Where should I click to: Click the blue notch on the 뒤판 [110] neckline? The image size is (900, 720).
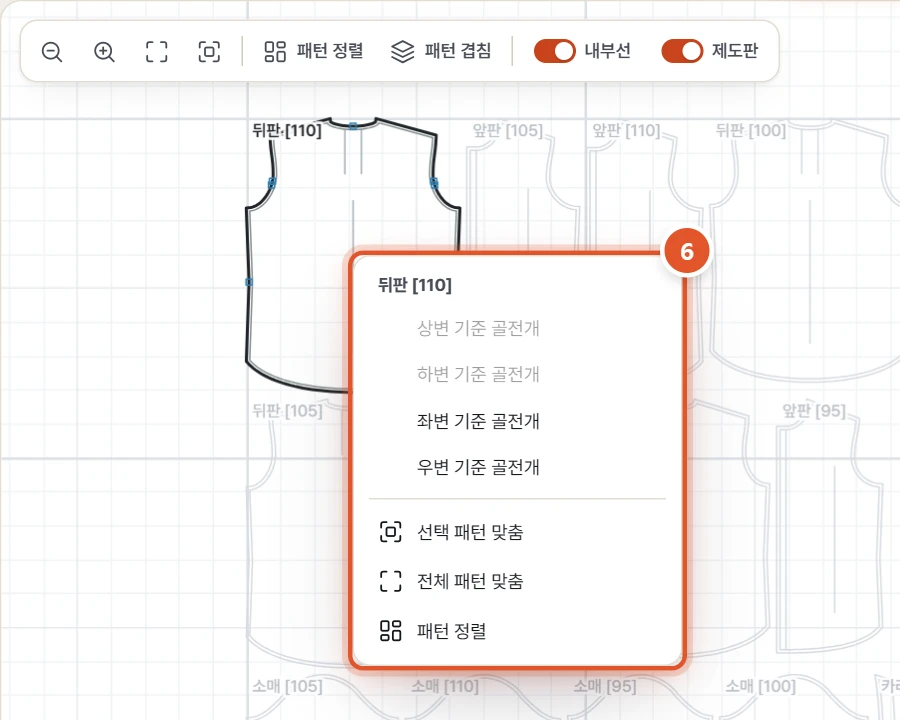353,126
